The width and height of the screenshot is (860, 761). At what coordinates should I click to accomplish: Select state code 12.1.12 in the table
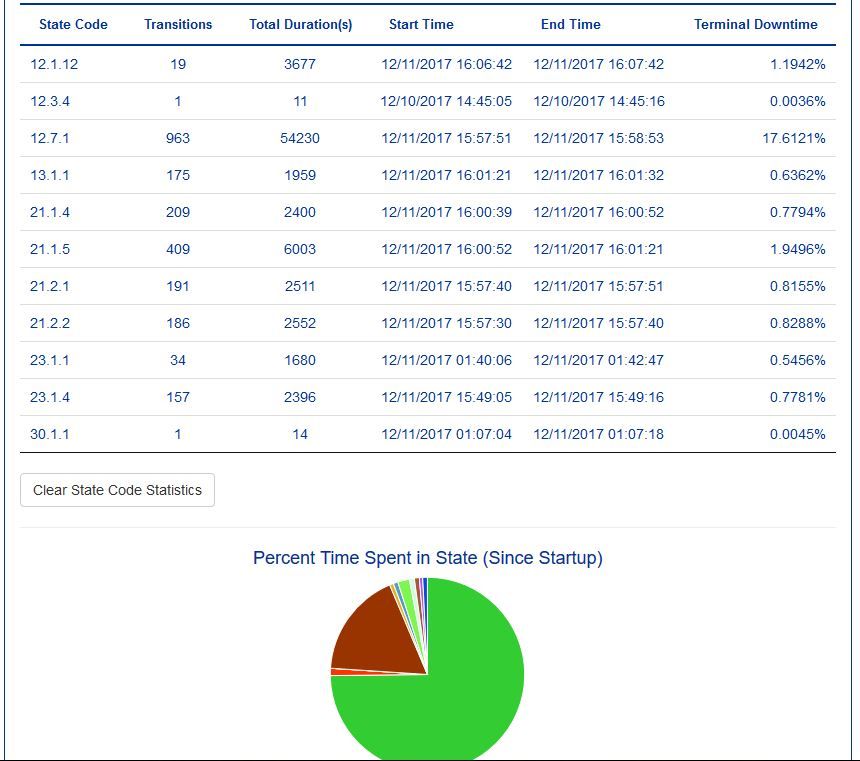point(54,64)
